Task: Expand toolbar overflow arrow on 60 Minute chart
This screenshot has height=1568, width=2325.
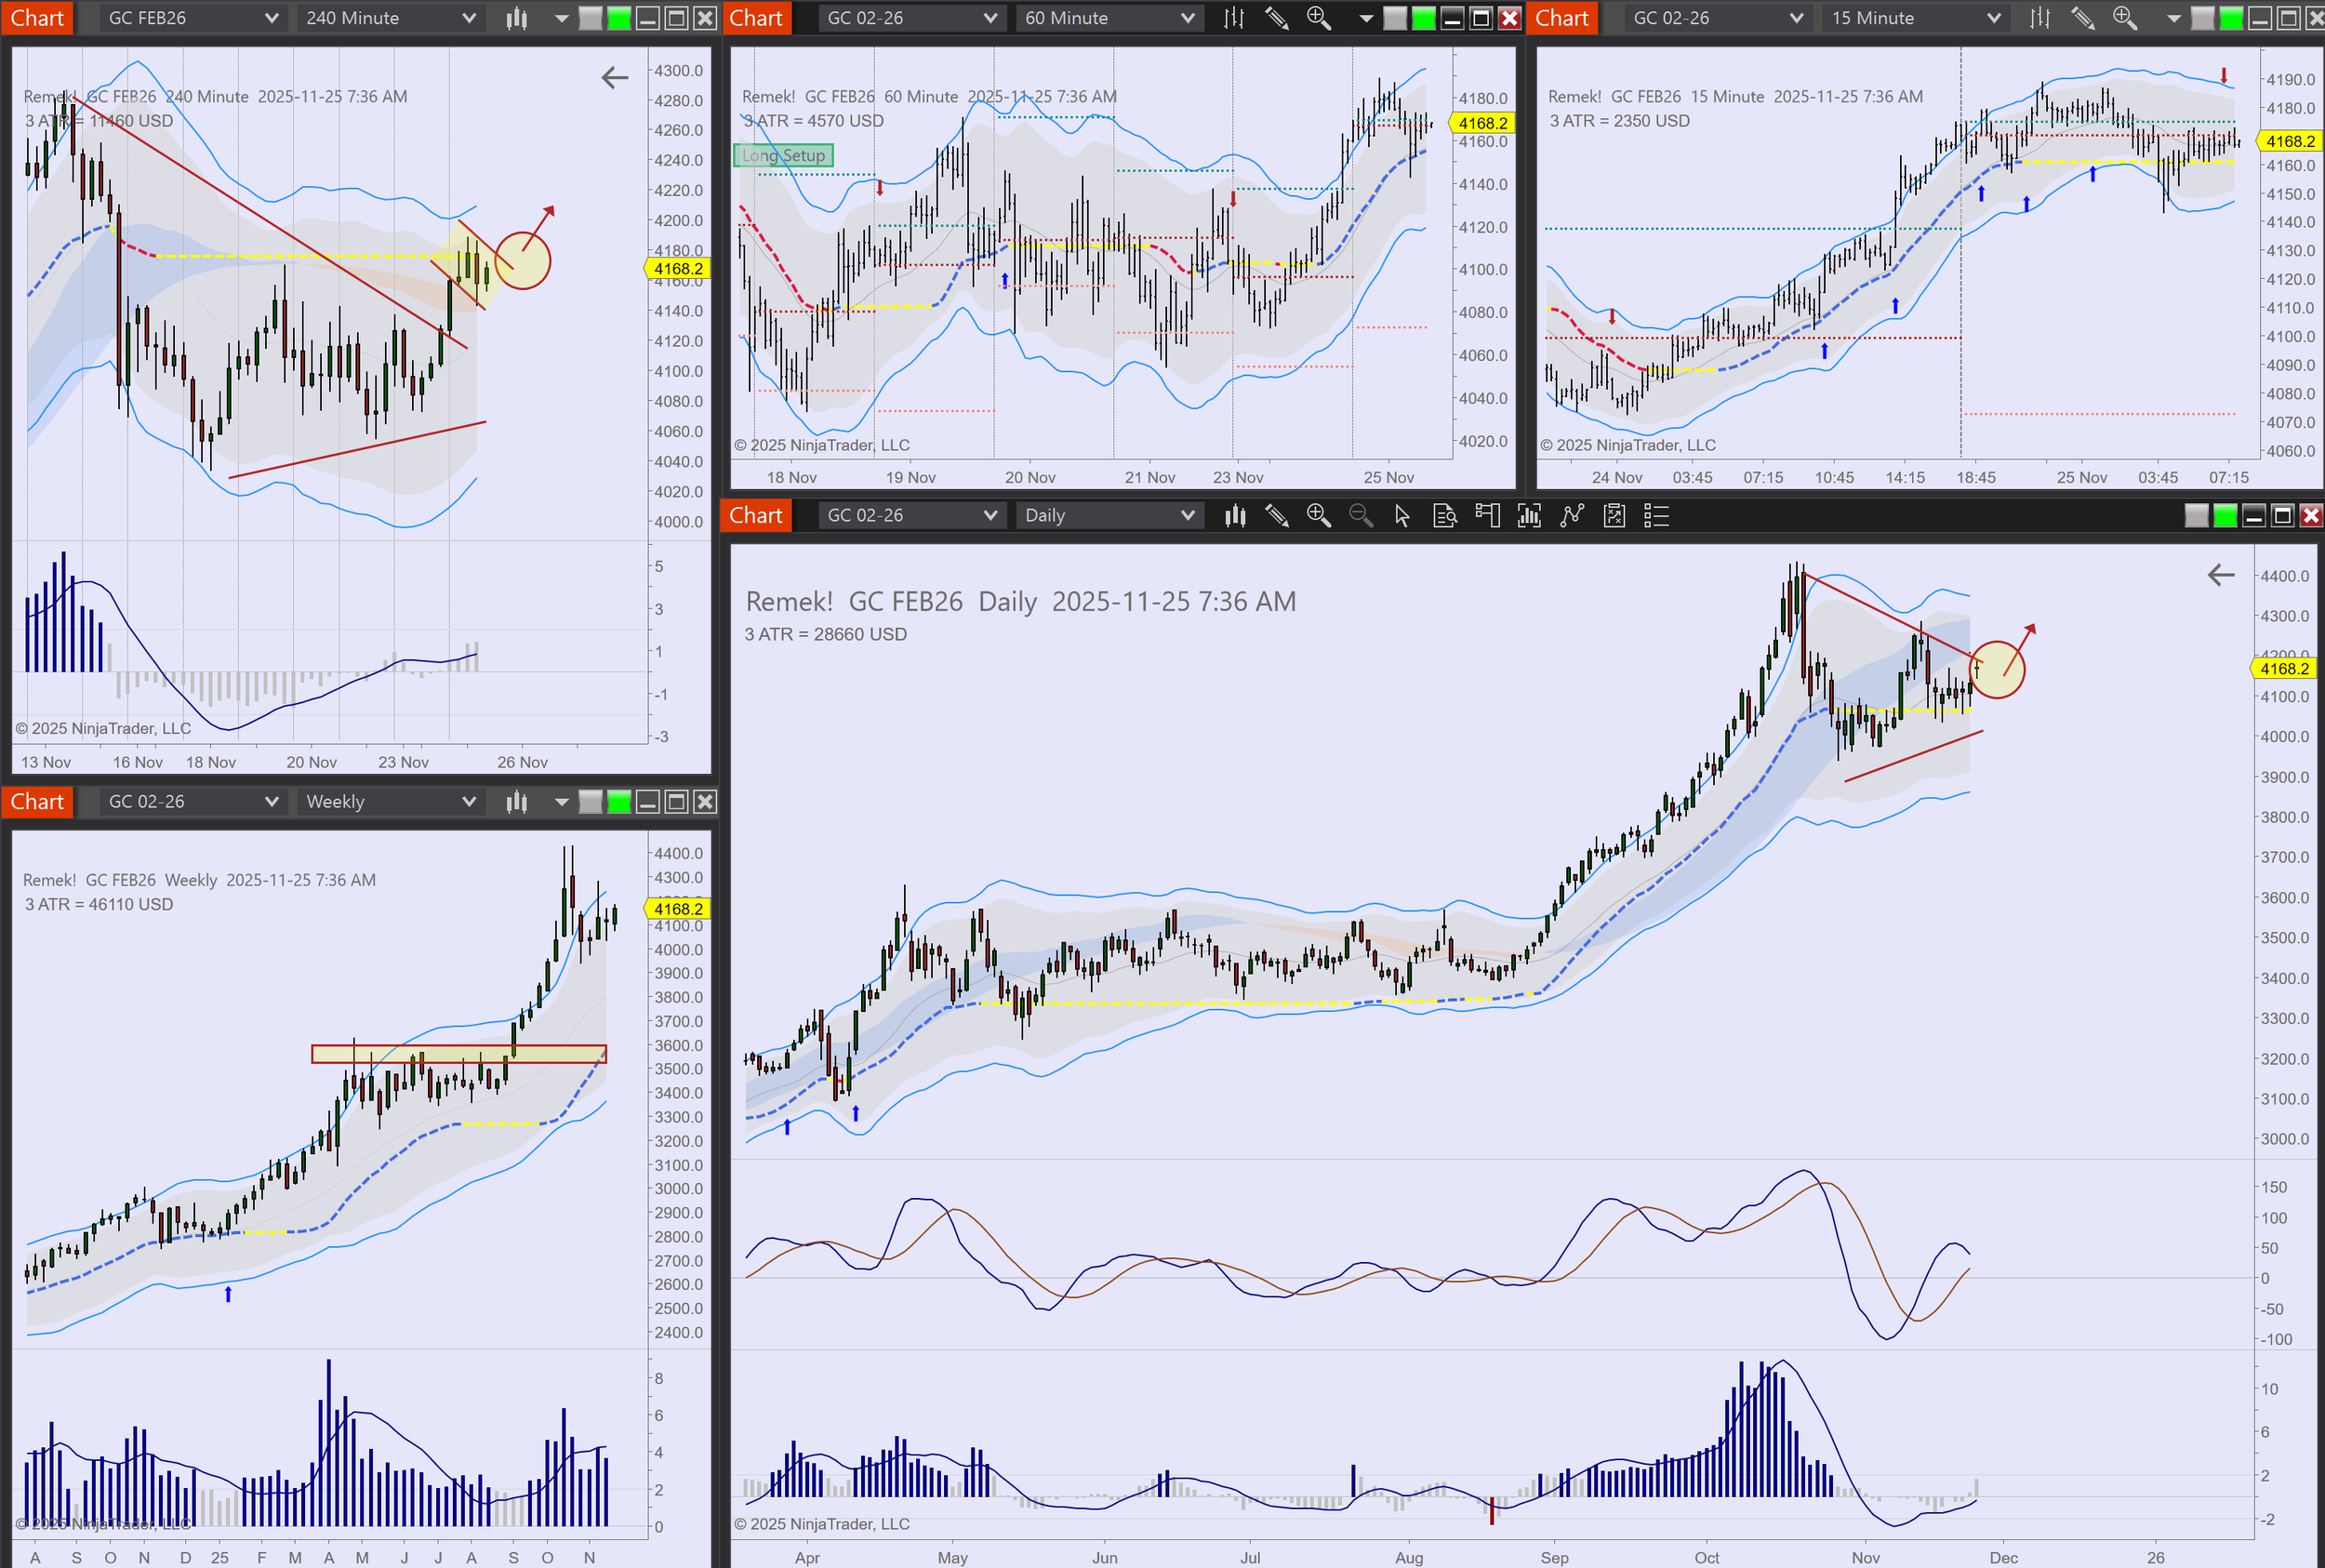Action: [x=1365, y=18]
